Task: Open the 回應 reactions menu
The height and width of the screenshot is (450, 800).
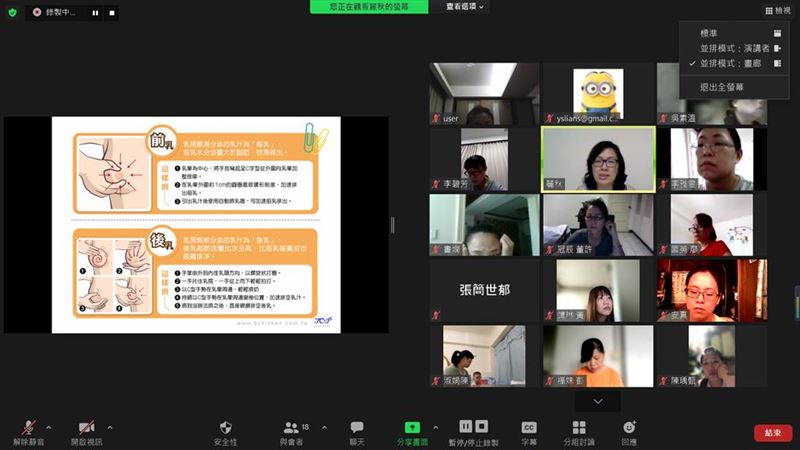Action: (629, 433)
